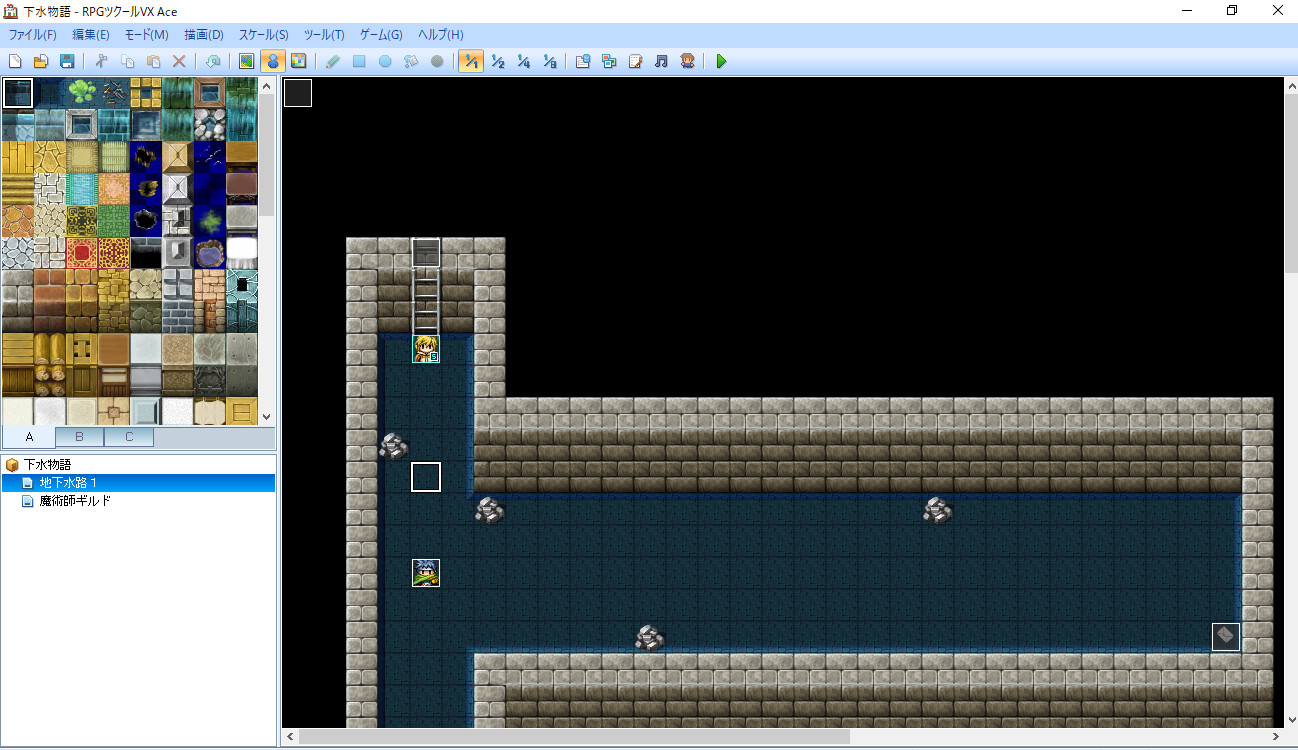This screenshot has width=1298, height=750.
Task: Click the Paste clipboard icon
Action: click(x=153, y=62)
